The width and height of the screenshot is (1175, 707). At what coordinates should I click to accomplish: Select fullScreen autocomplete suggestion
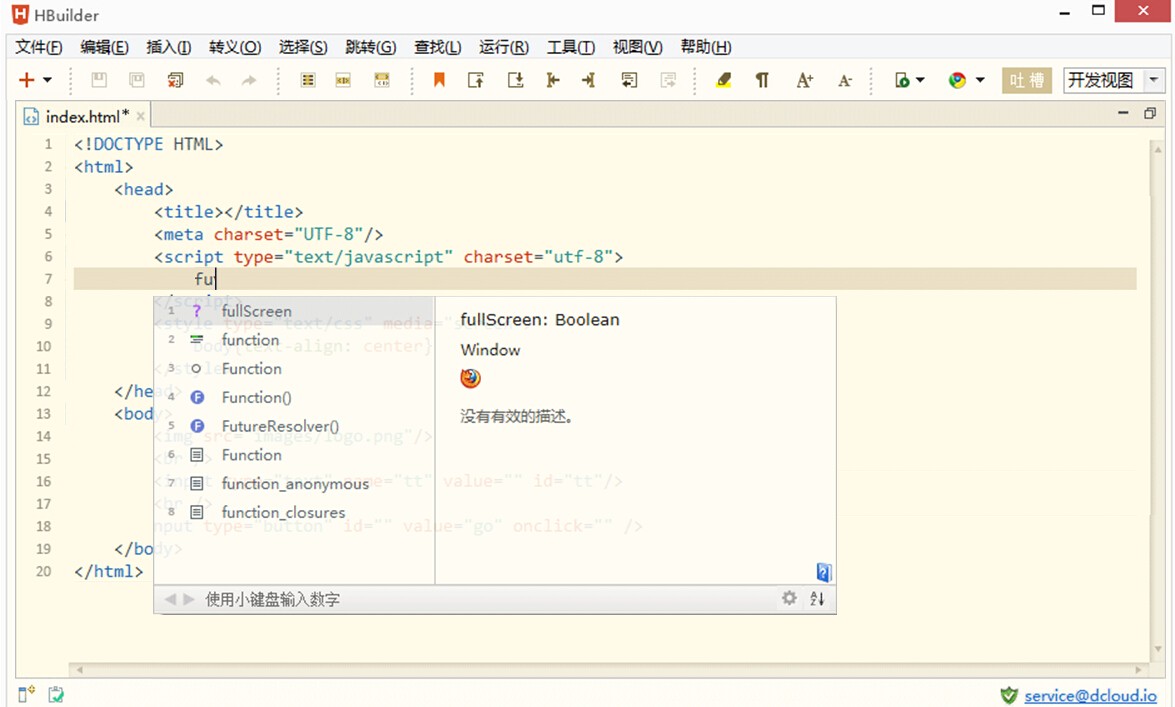pos(294,310)
